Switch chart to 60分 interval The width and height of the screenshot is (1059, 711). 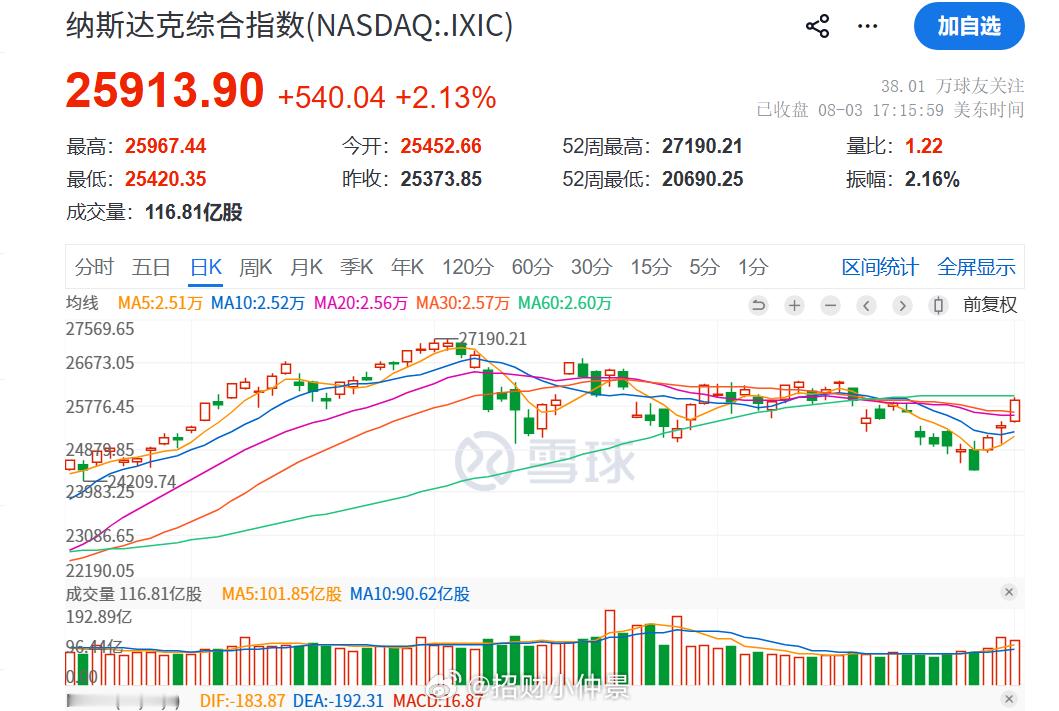point(532,267)
